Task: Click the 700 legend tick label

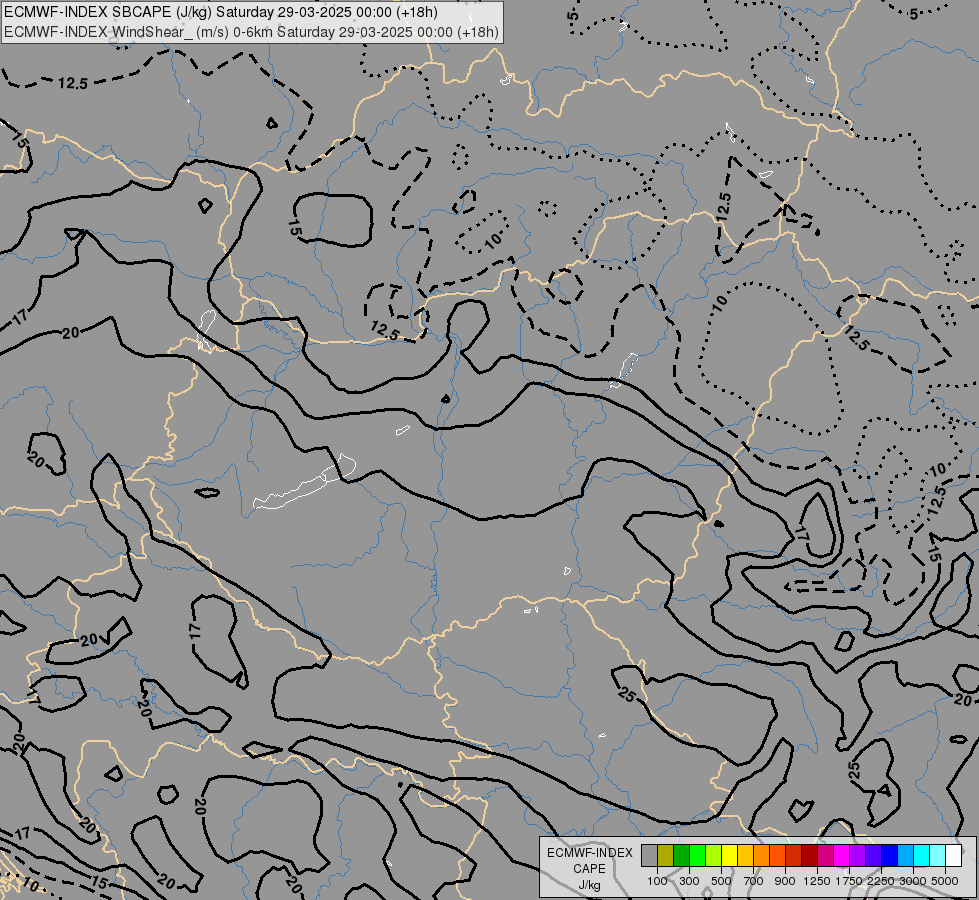Action: coord(754,881)
